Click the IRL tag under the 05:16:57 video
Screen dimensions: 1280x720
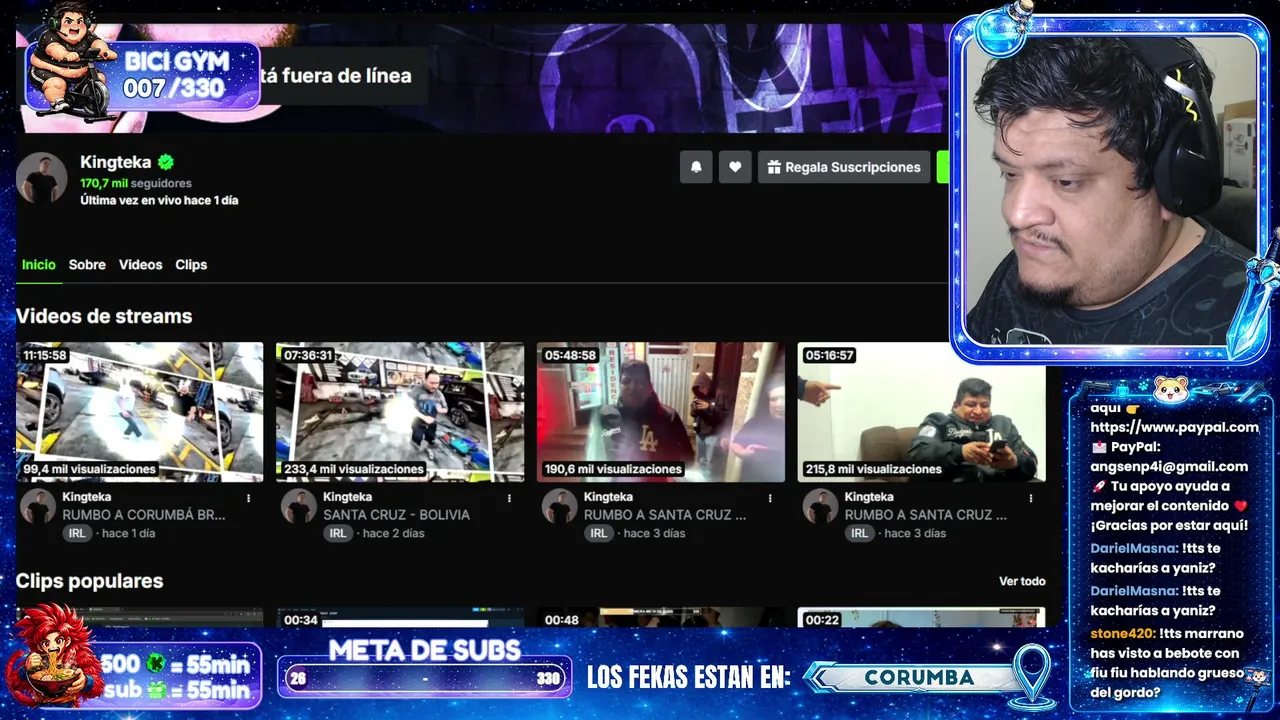[x=859, y=534]
